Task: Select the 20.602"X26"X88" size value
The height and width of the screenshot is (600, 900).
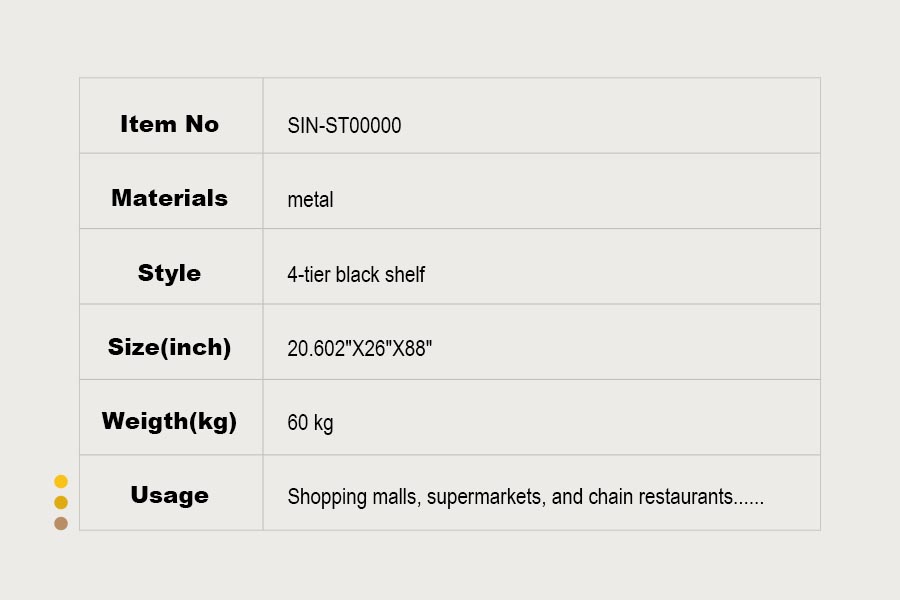Action: point(360,349)
